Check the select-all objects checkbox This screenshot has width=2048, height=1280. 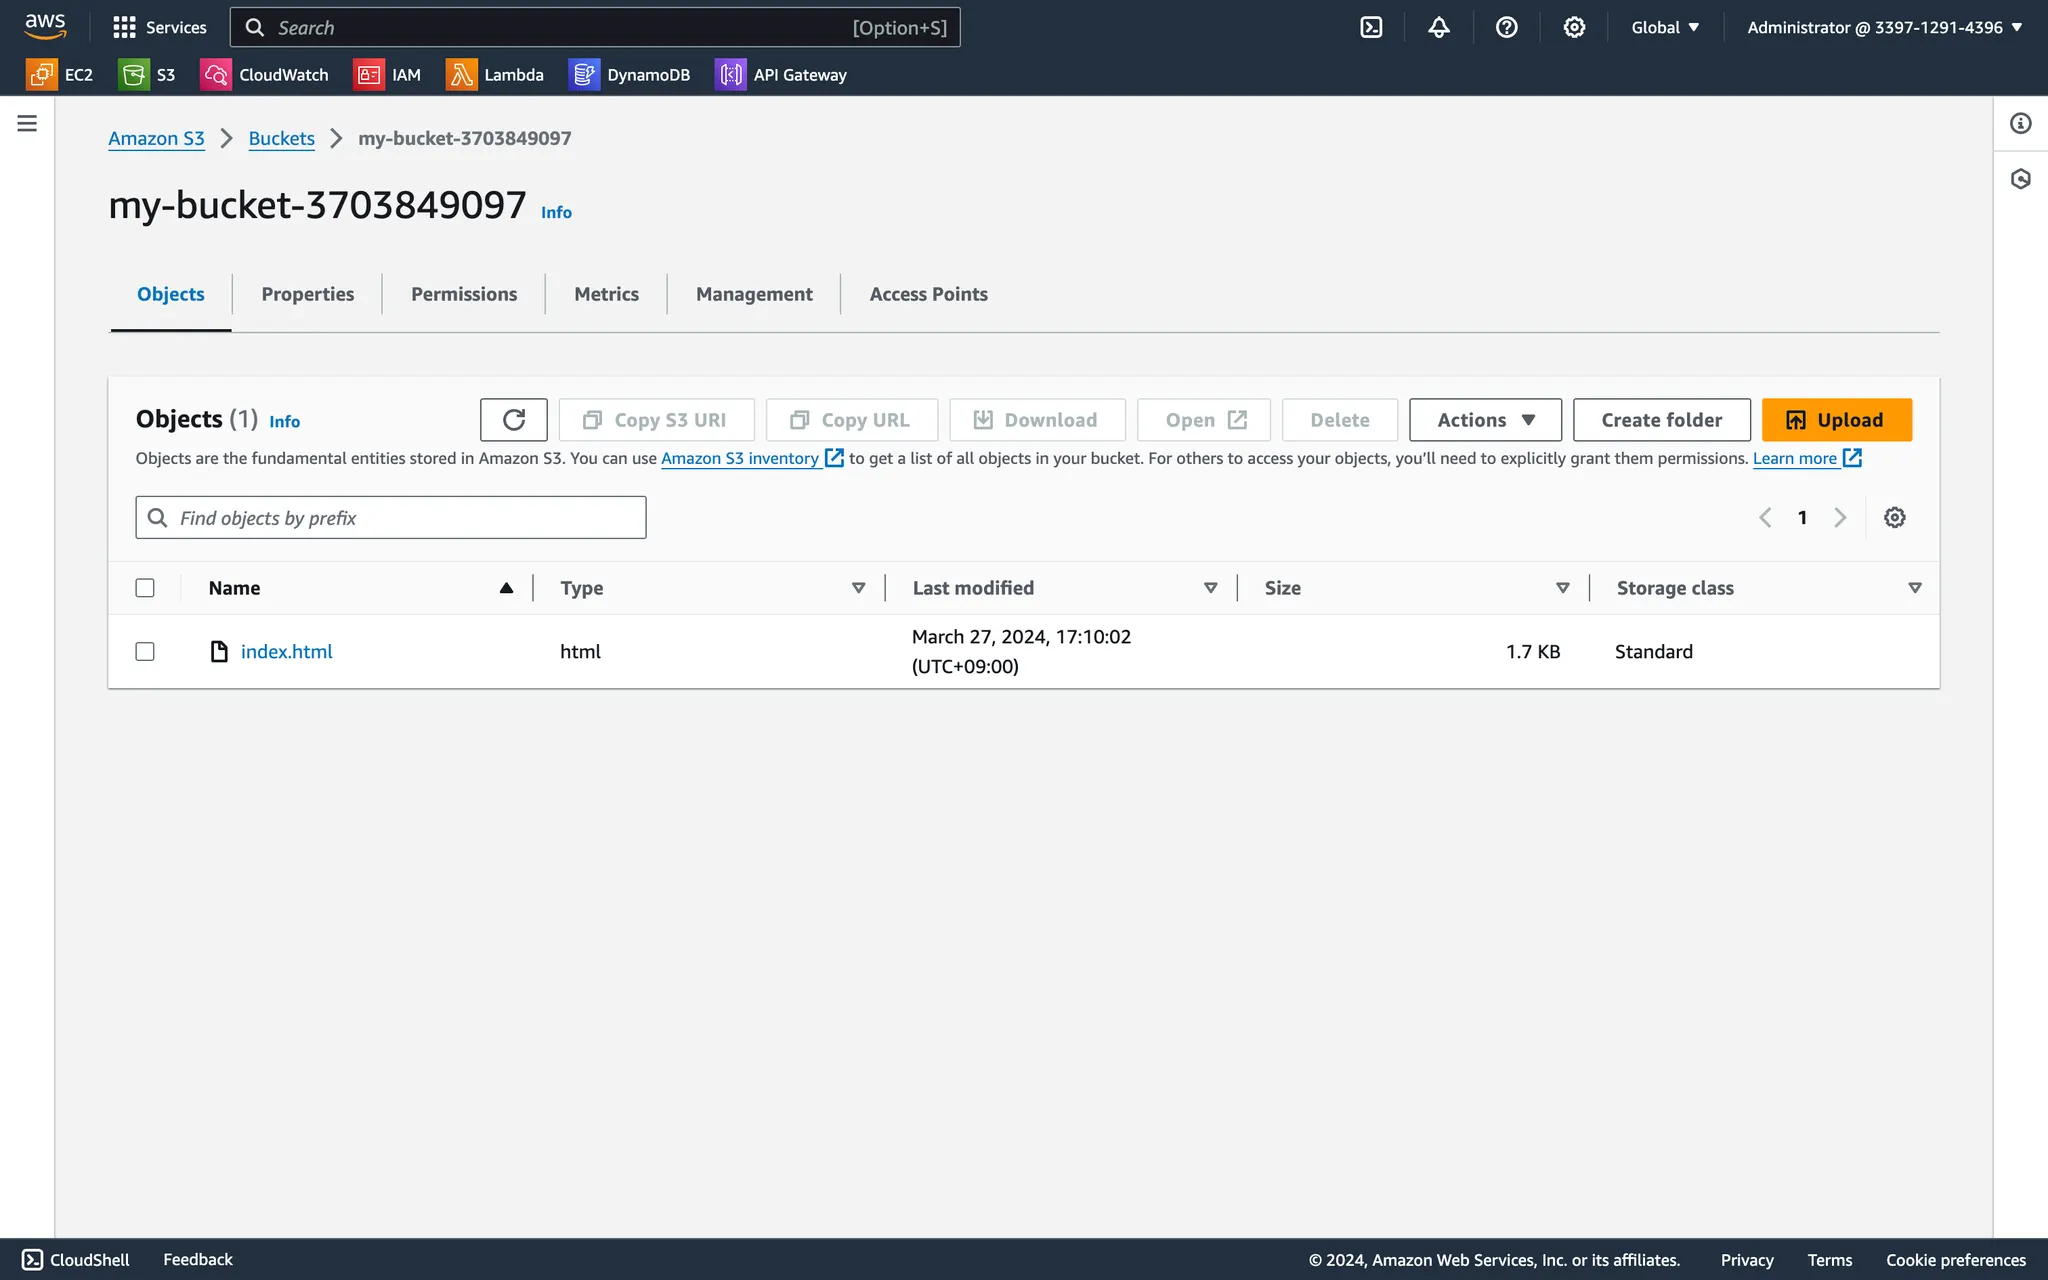pos(145,588)
